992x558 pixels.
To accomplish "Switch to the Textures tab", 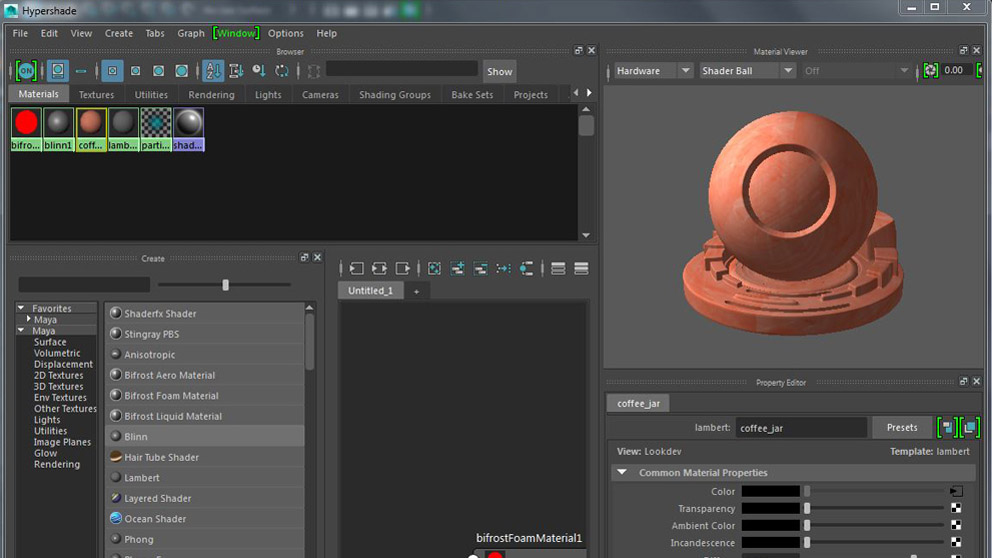I will pos(97,95).
